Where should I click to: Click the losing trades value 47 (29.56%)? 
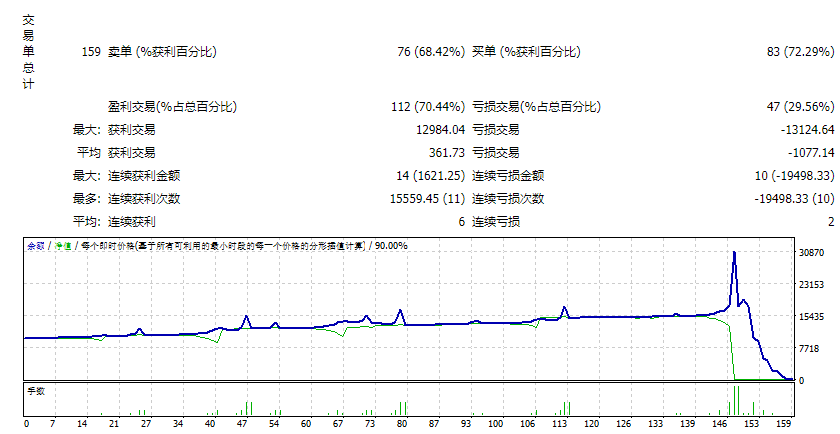pyautogui.click(x=800, y=107)
